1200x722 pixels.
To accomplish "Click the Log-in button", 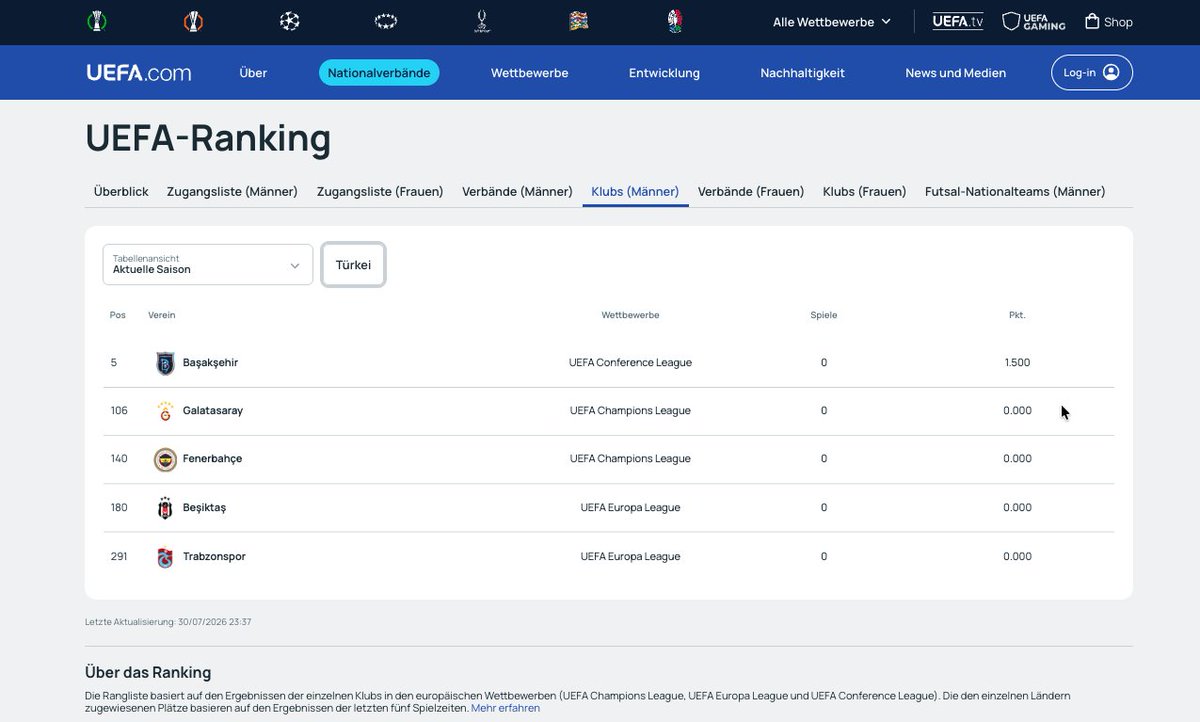I will (x=1092, y=72).
